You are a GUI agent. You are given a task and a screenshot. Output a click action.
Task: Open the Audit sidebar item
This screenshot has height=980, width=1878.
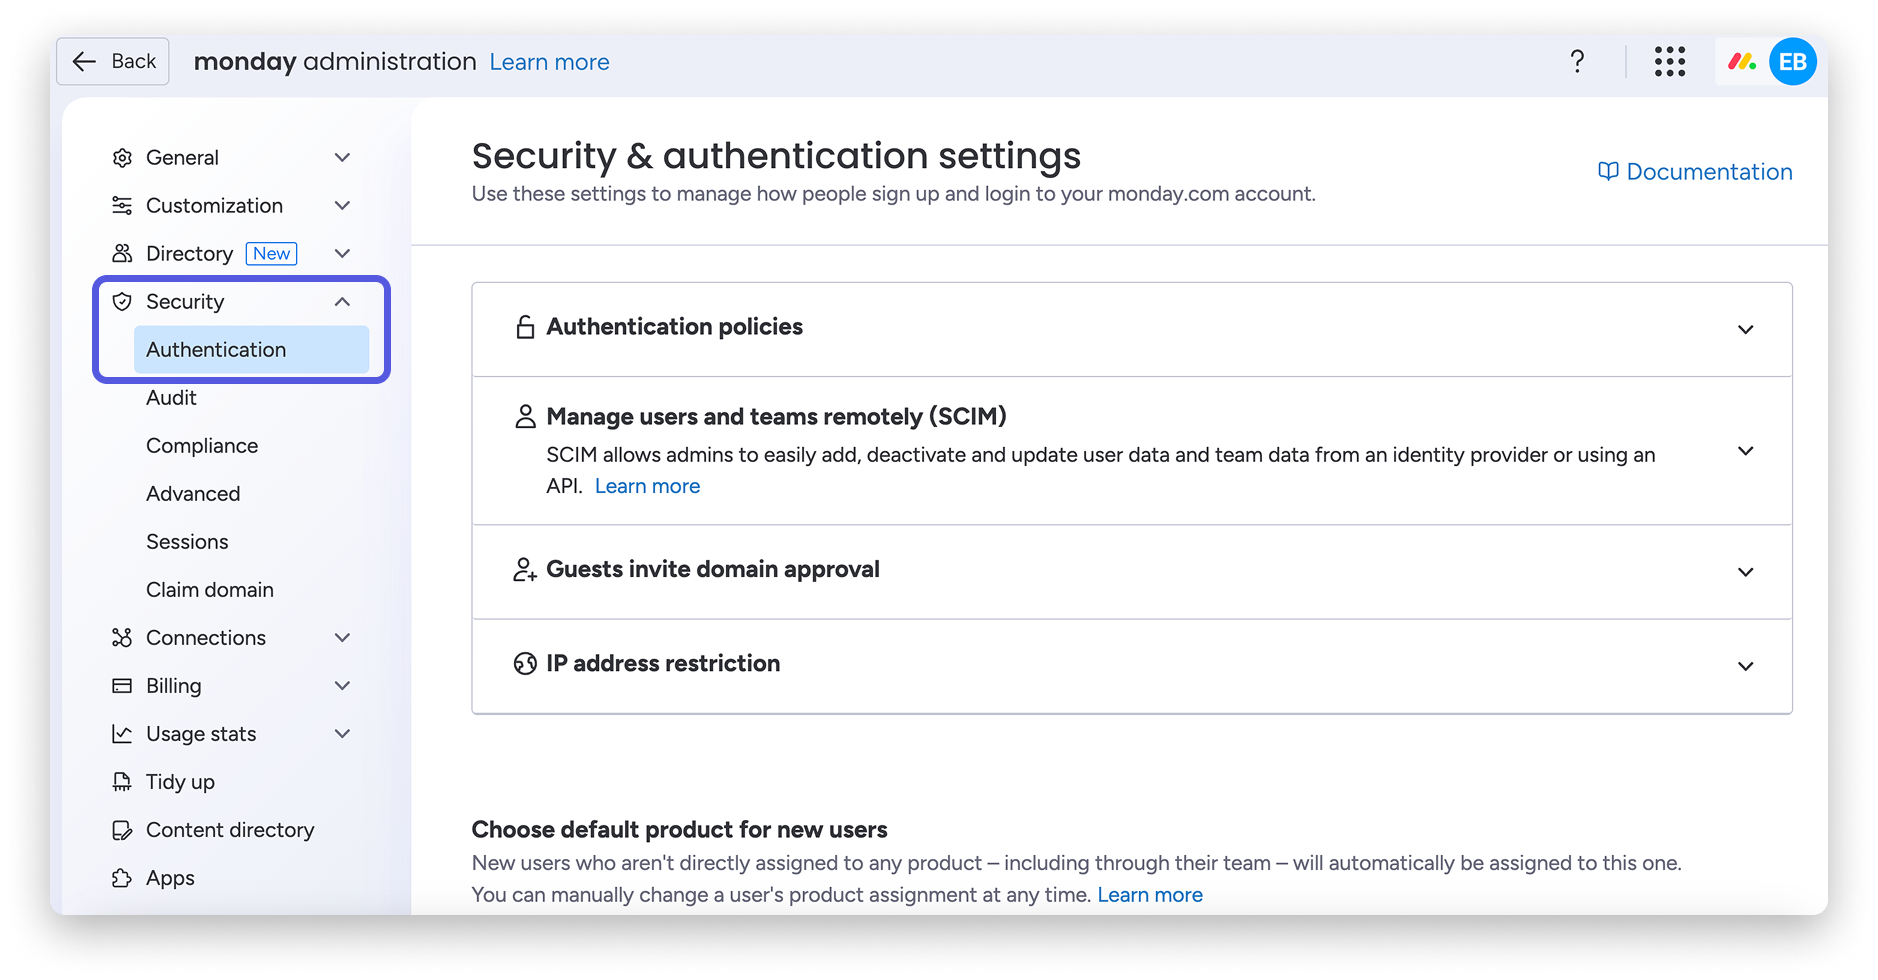point(171,398)
